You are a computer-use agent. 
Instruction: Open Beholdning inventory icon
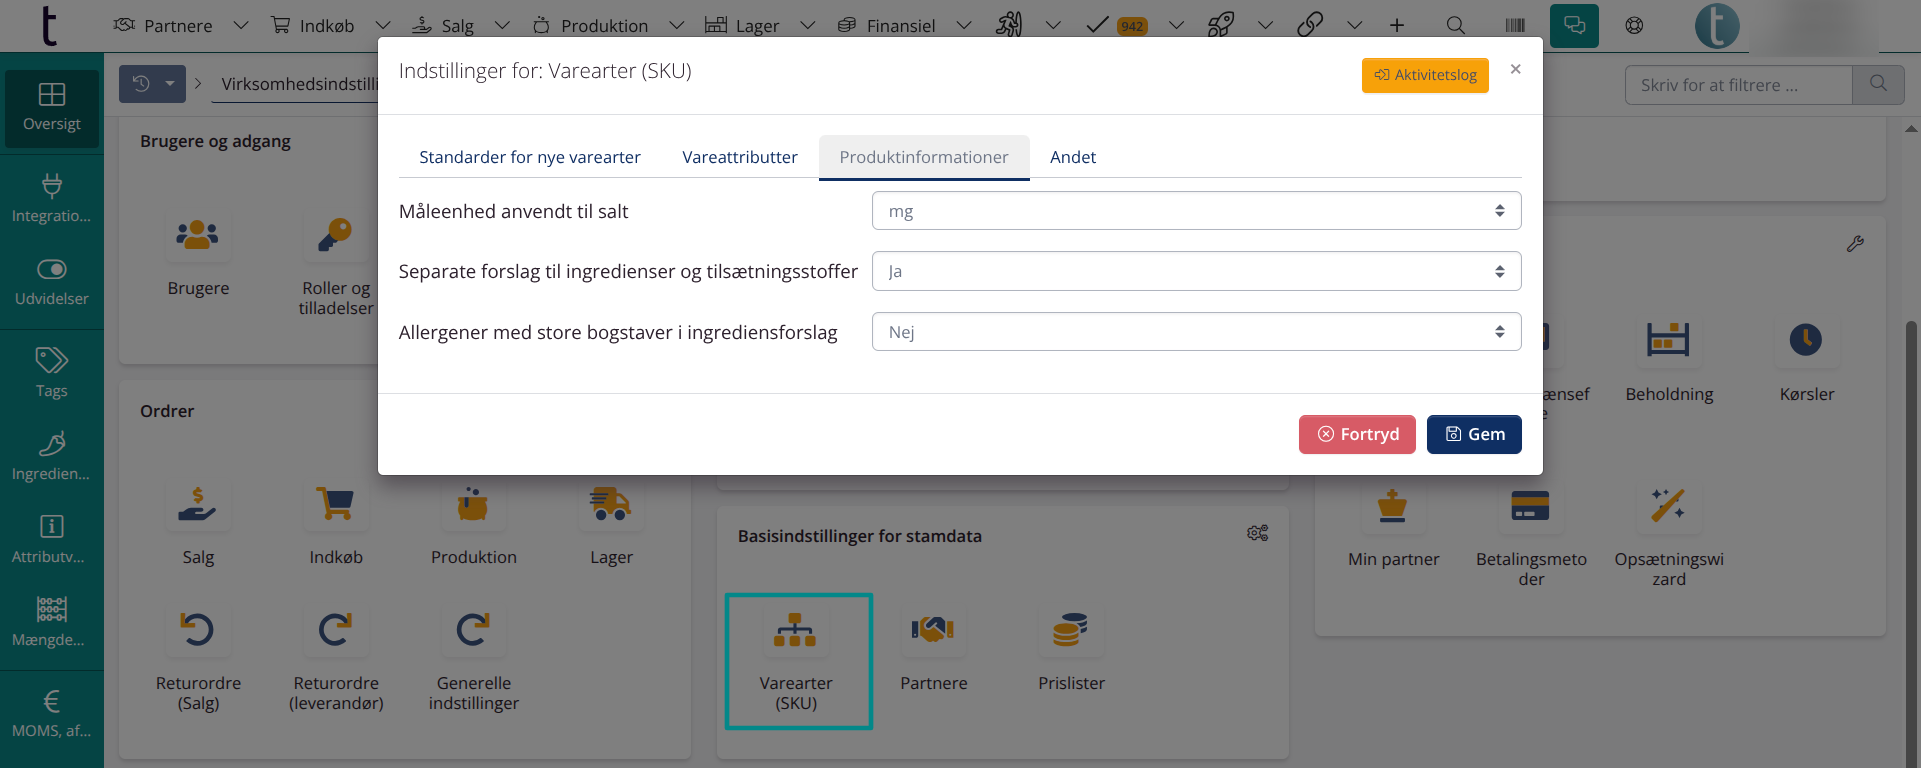1668,341
